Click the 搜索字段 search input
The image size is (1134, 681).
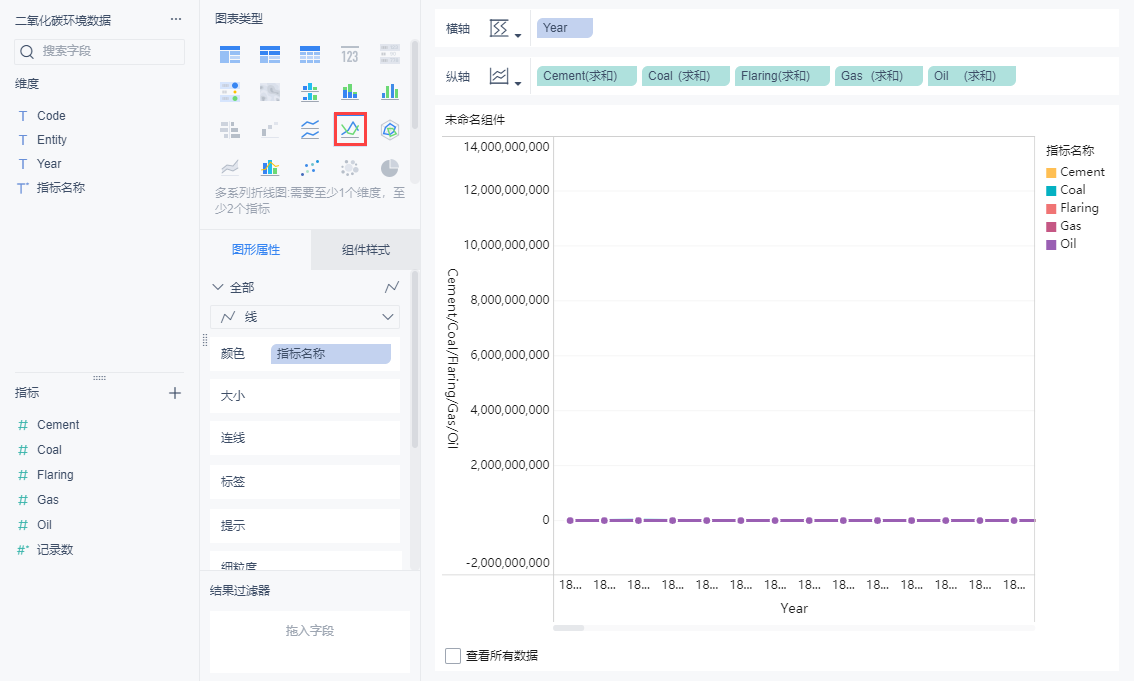[100, 51]
